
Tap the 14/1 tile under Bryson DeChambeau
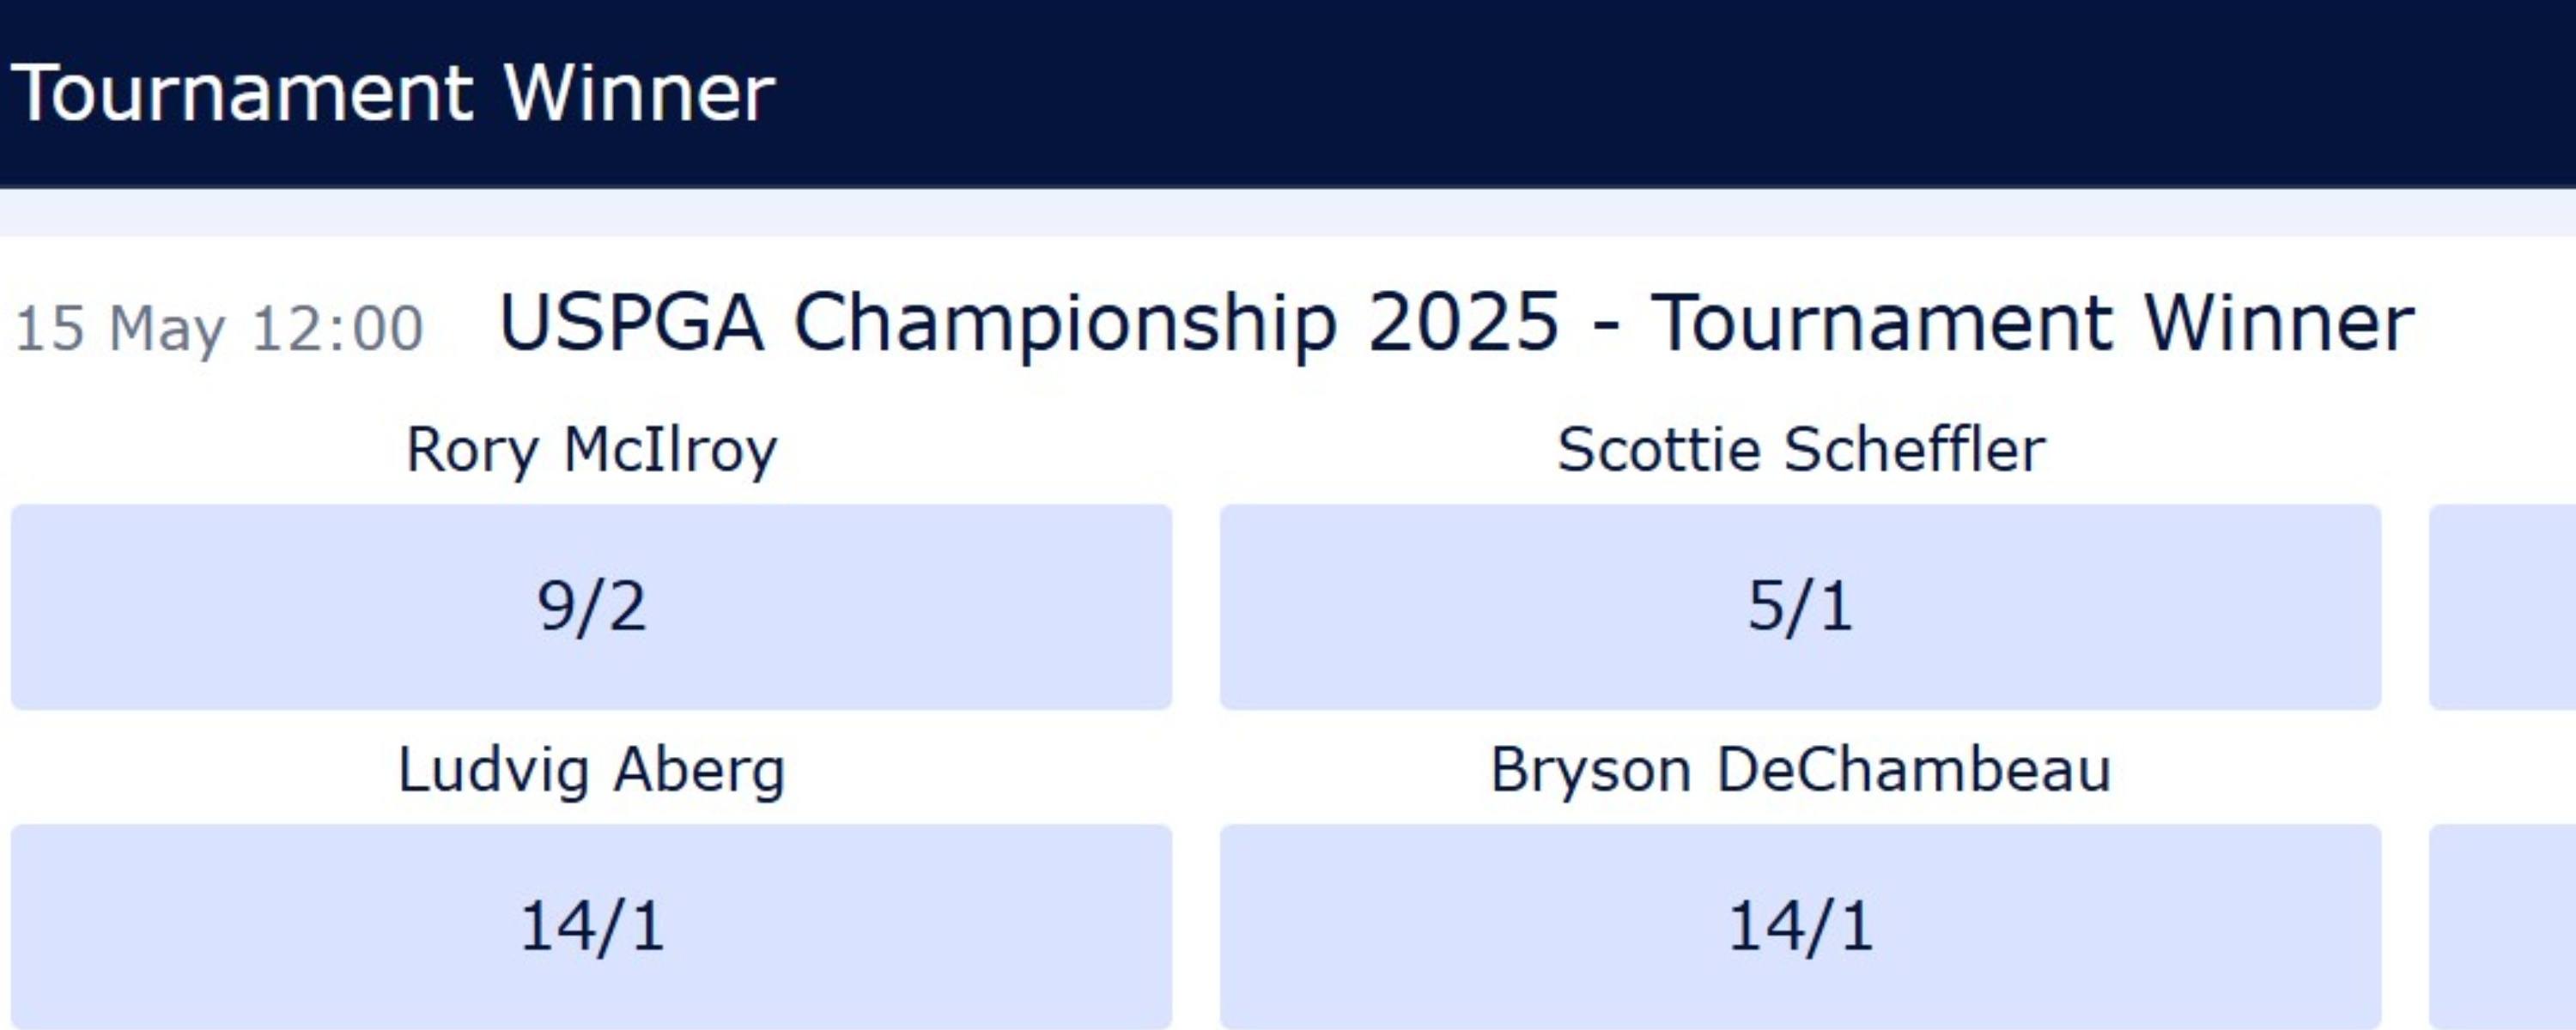[1800, 926]
